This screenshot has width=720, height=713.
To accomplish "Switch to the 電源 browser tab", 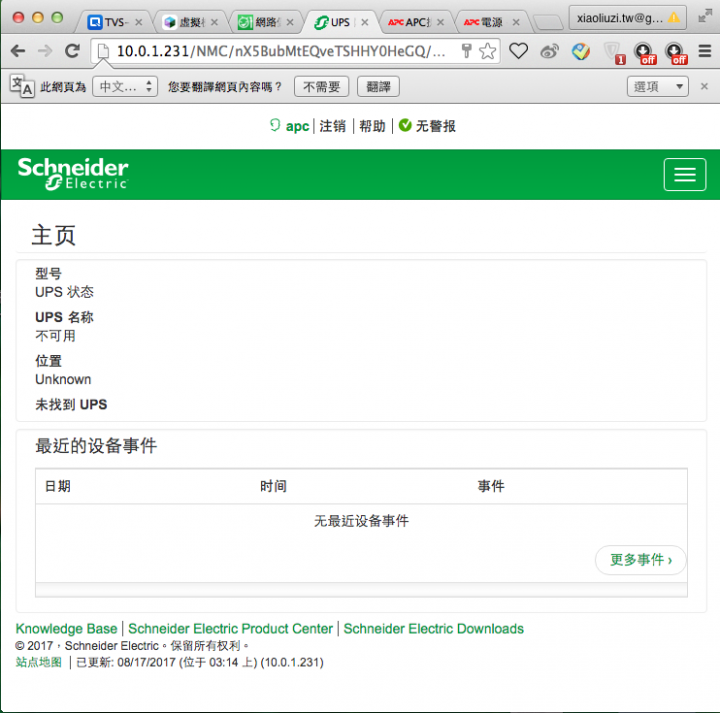I will click(x=491, y=22).
